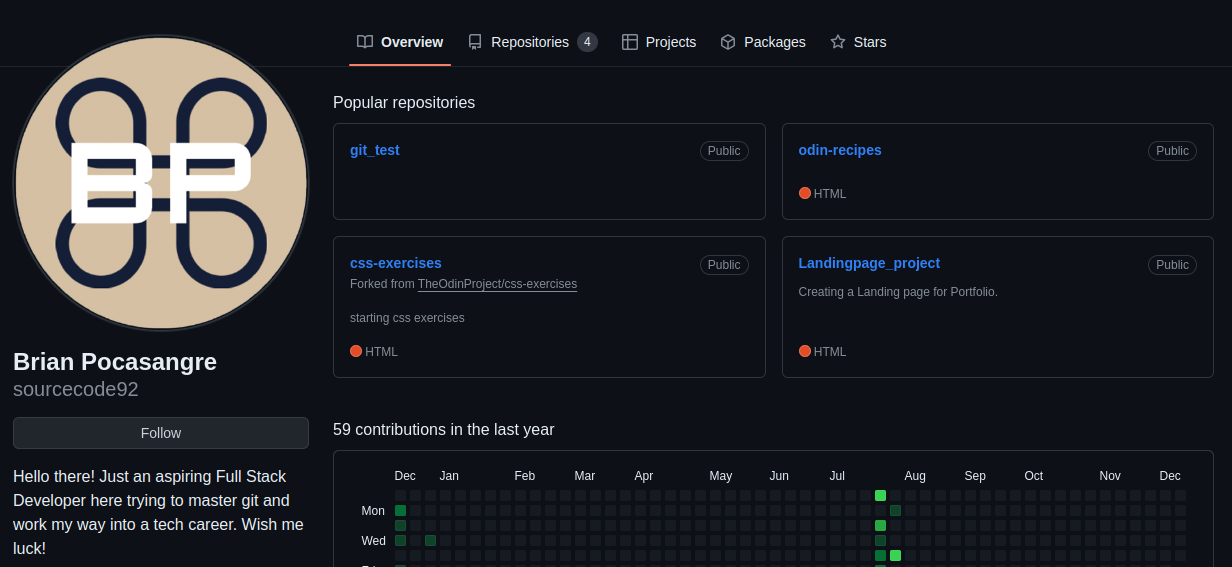Follow the user sourcecode92

[x=161, y=433]
